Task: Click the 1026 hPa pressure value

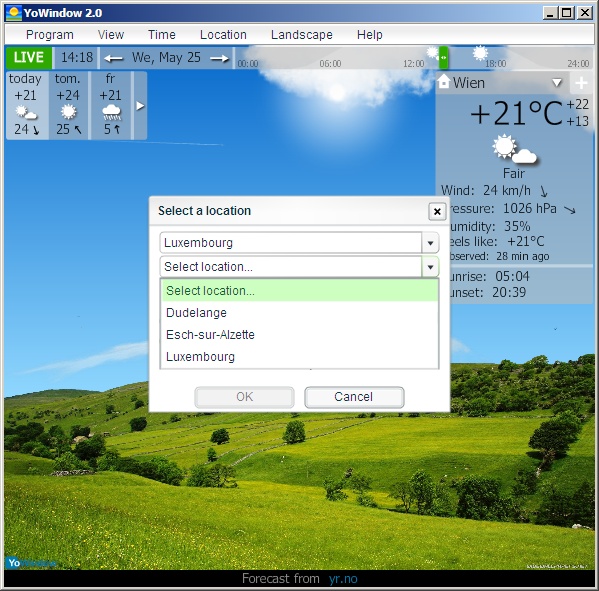Action: pyautogui.click(x=529, y=209)
